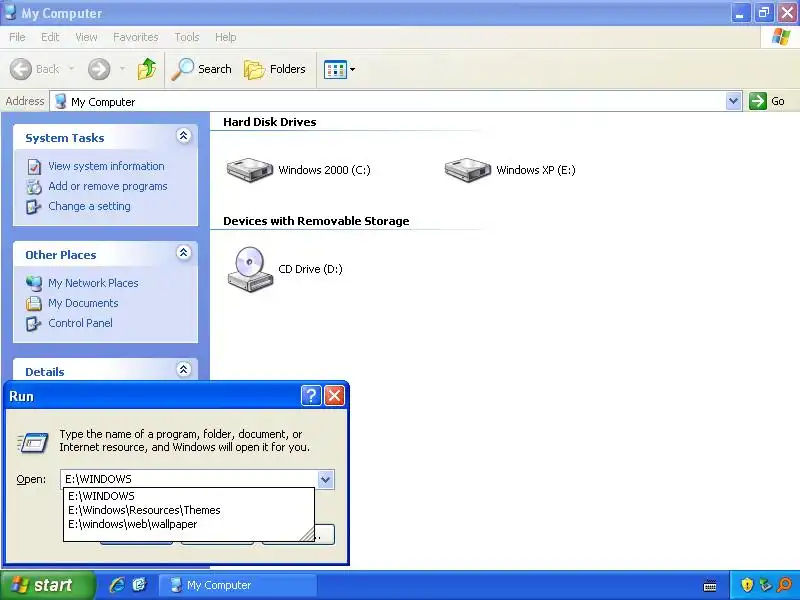This screenshot has width=800, height=600.
Task: Click the Open text field in Run dialog
Action: (189, 479)
